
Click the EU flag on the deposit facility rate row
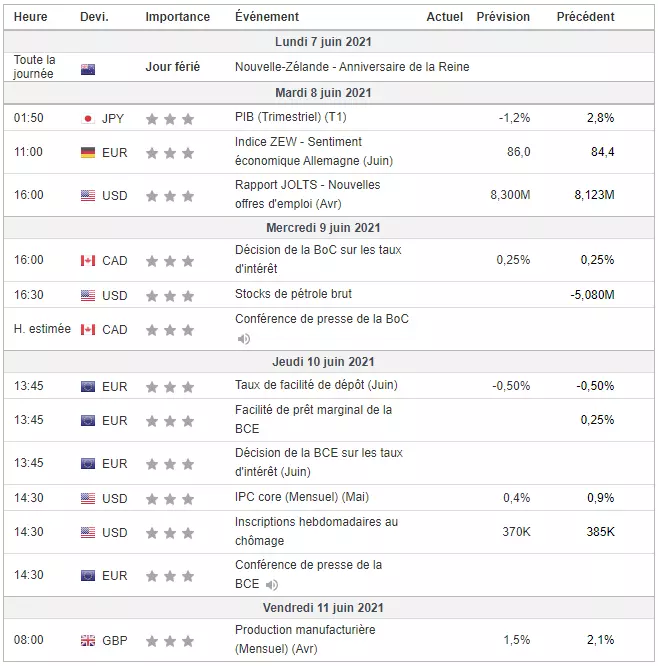click(x=88, y=387)
